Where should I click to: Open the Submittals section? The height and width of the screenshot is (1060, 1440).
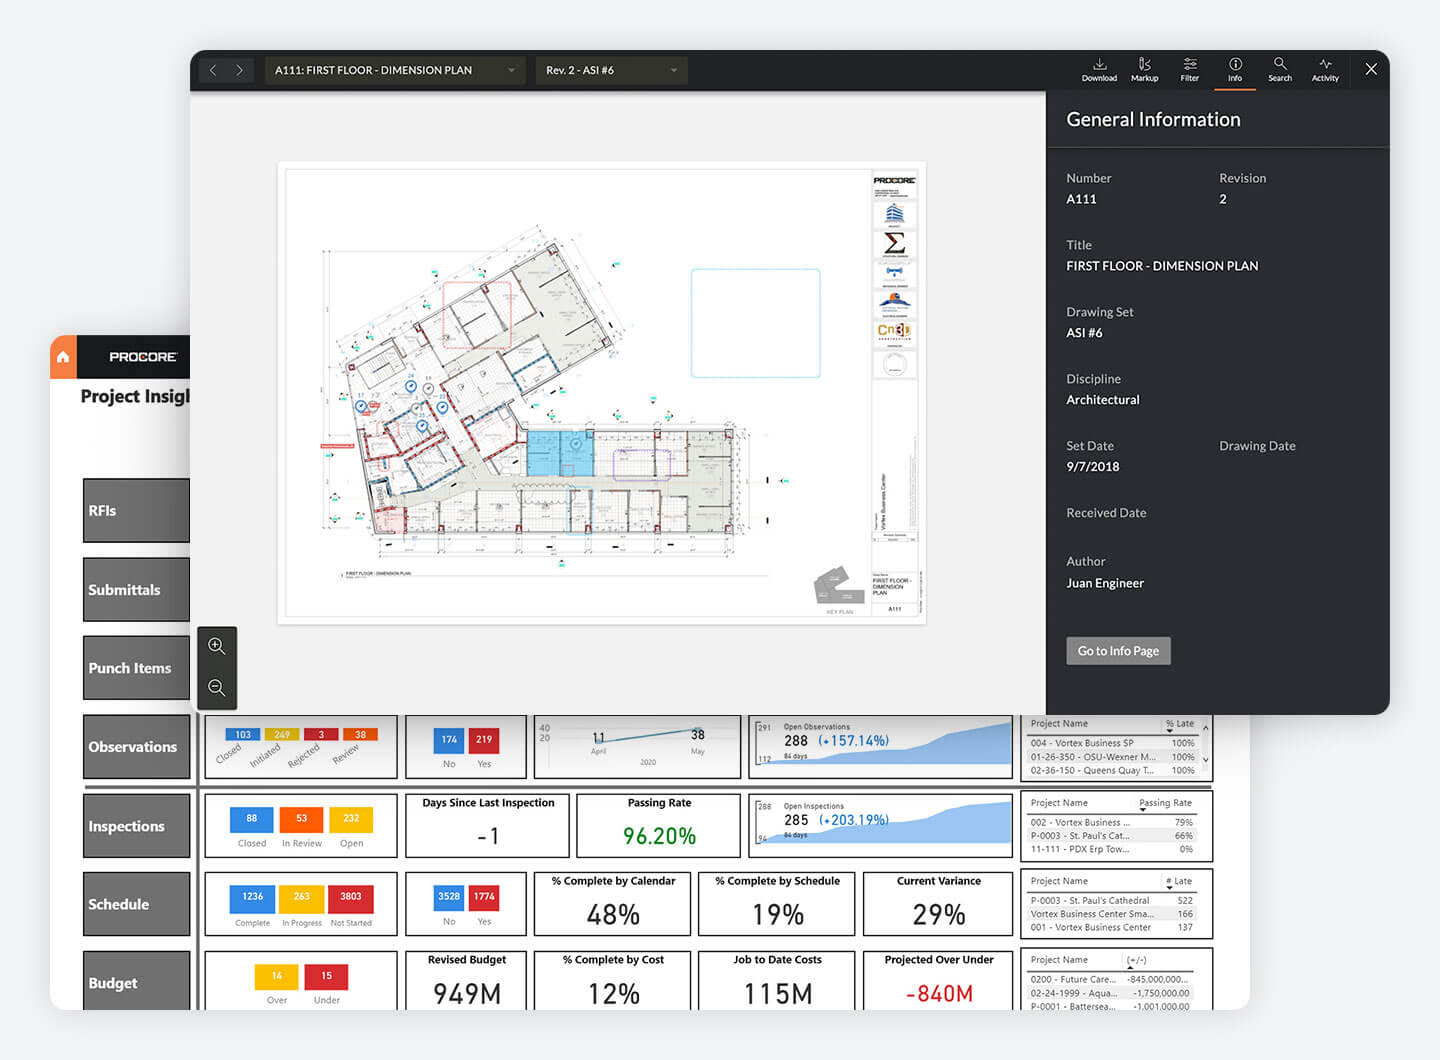coord(136,589)
